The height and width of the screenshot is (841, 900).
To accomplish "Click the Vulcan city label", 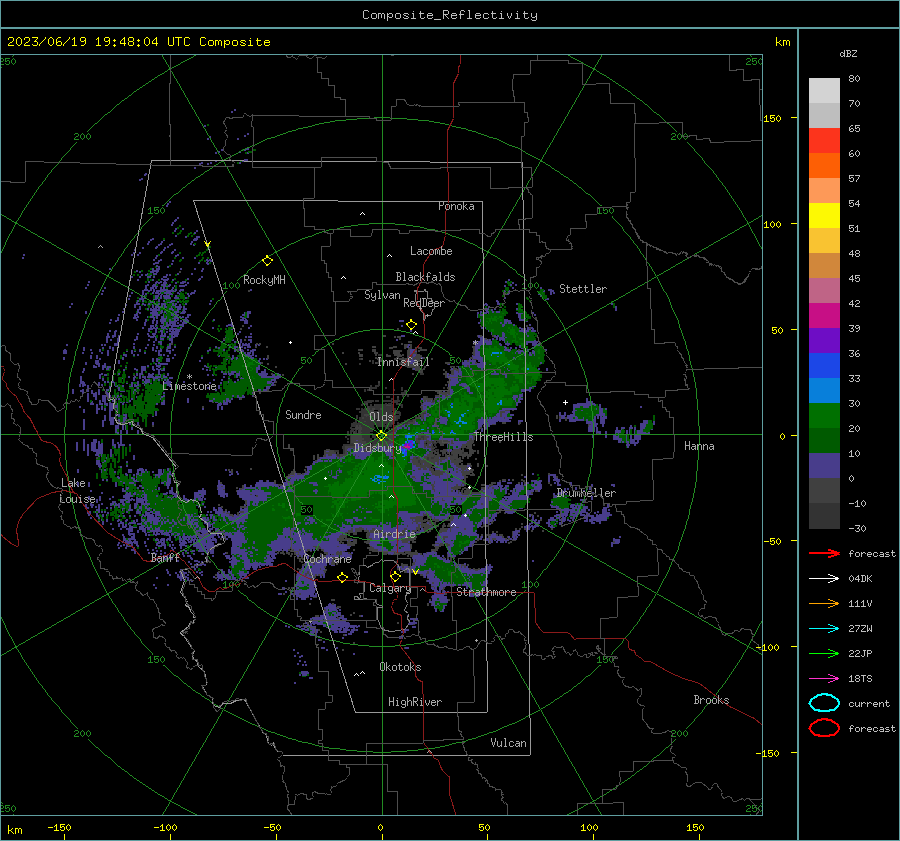I will pos(509,743).
